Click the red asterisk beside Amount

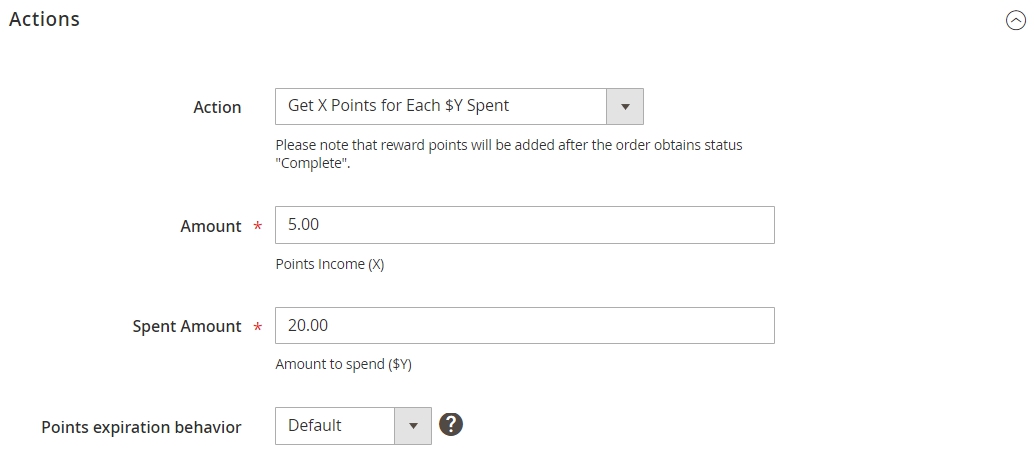point(258,227)
